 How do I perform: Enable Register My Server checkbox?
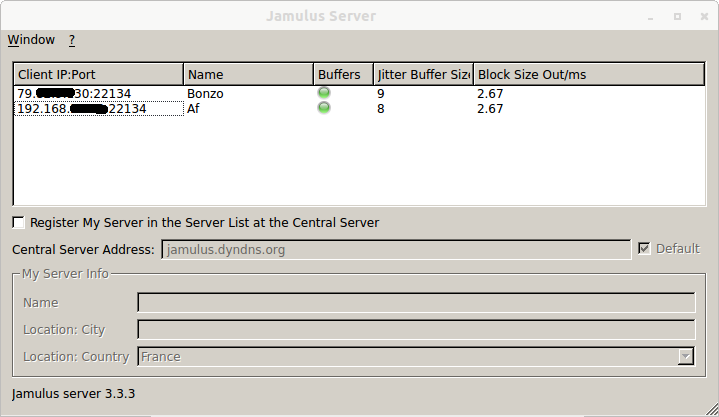coord(19,222)
